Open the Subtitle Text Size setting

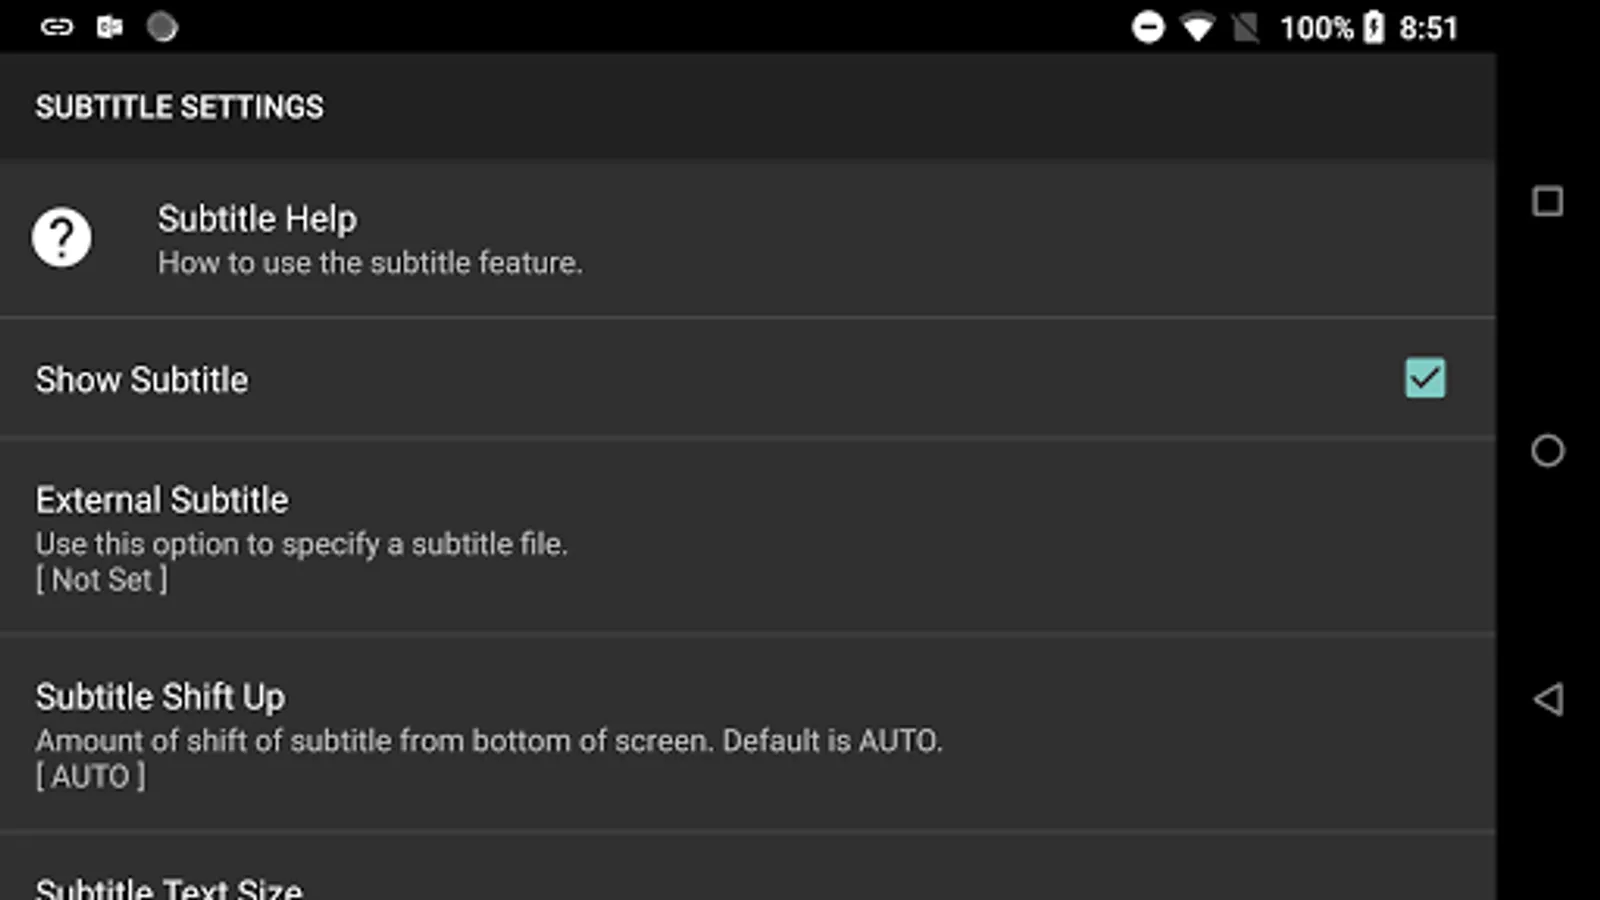(x=168, y=886)
